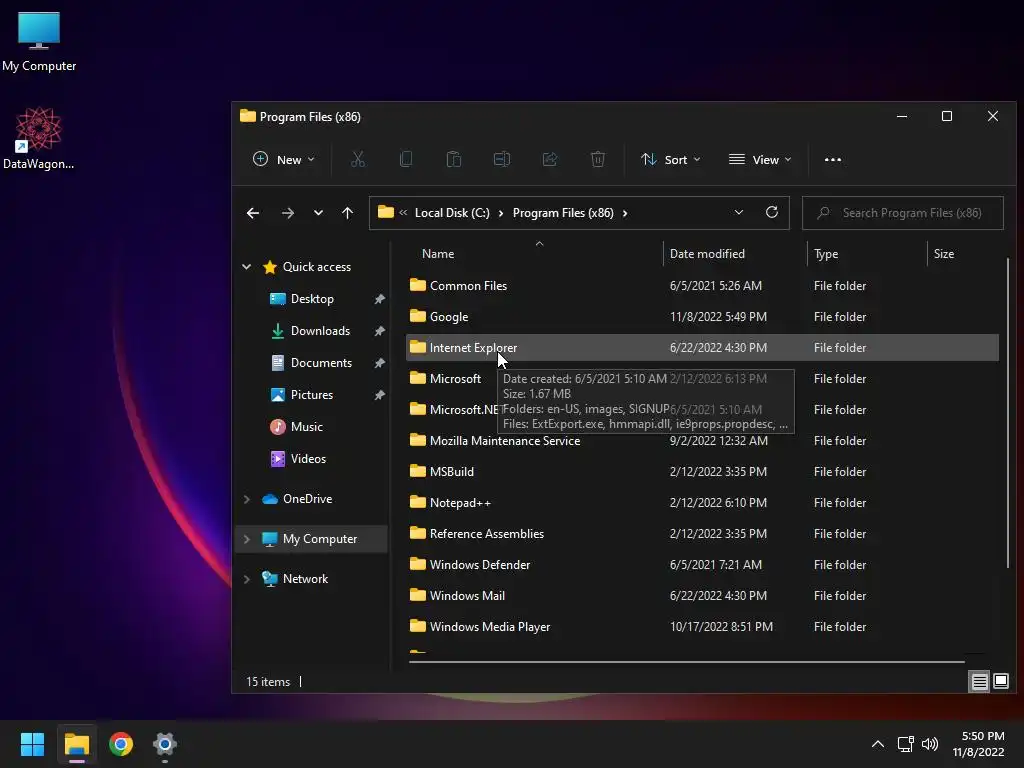Click the vertical scrollbar of file list
Image resolution: width=1024 pixels, height=768 pixels.
(x=1008, y=411)
